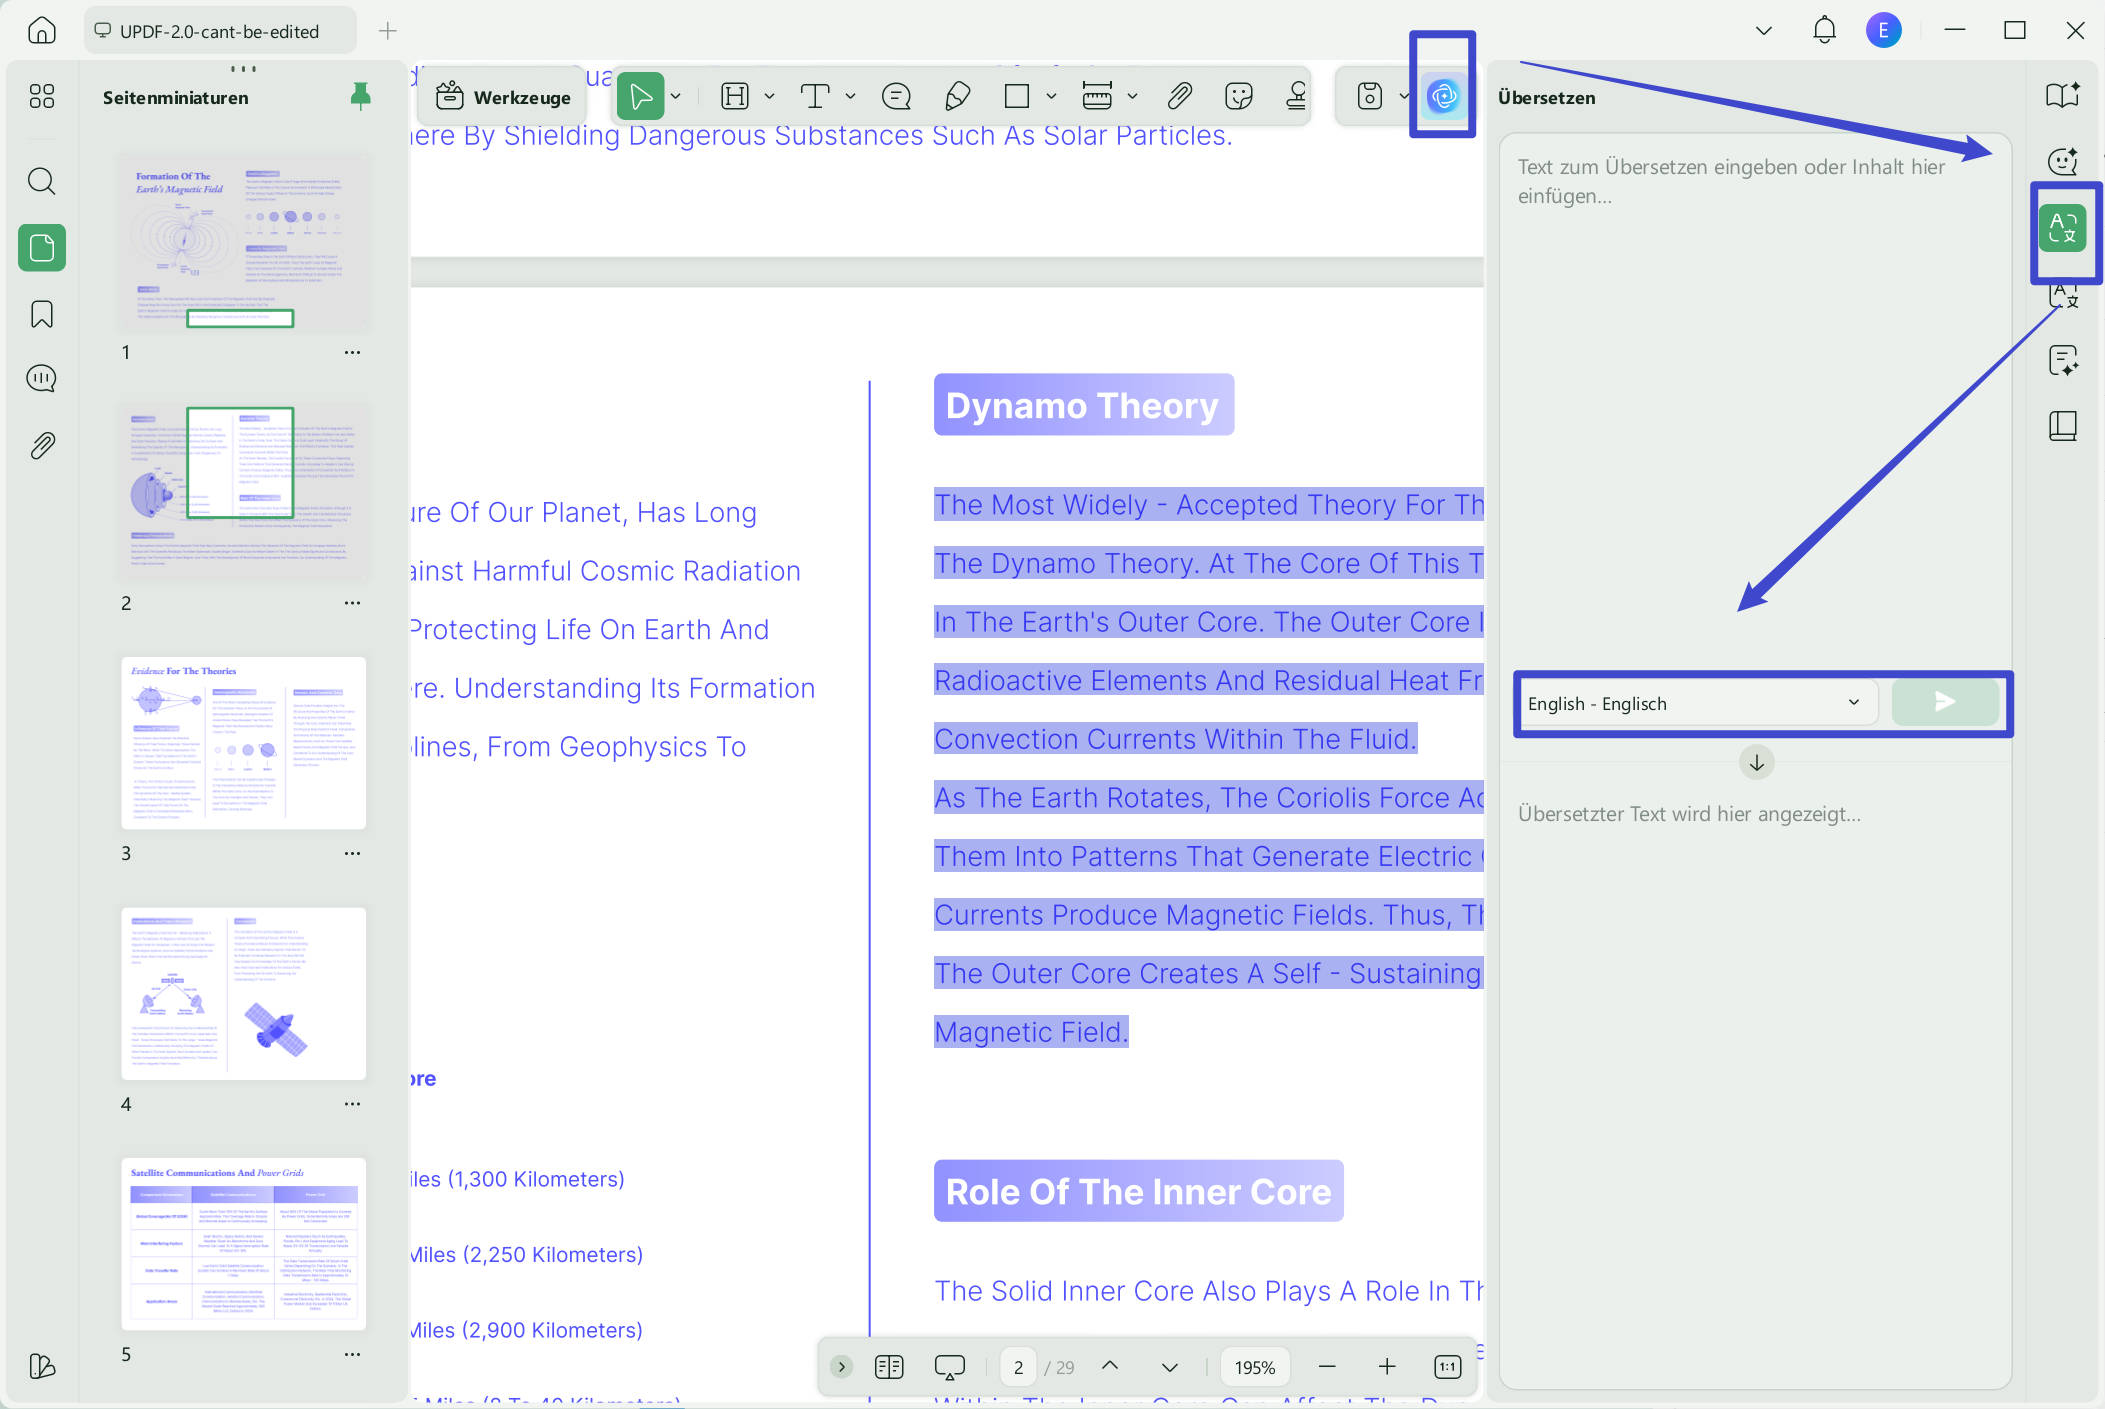This screenshot has height=1409, width=2105.
Task: Open the shape rectangle tool dropdown arrow
Action: point(1051,96)
